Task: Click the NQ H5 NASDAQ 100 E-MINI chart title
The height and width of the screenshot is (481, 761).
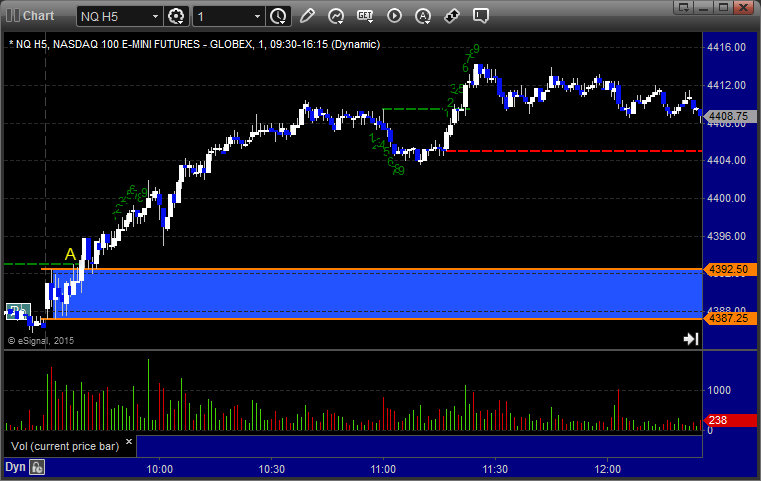Action: [x=194, y=44]
